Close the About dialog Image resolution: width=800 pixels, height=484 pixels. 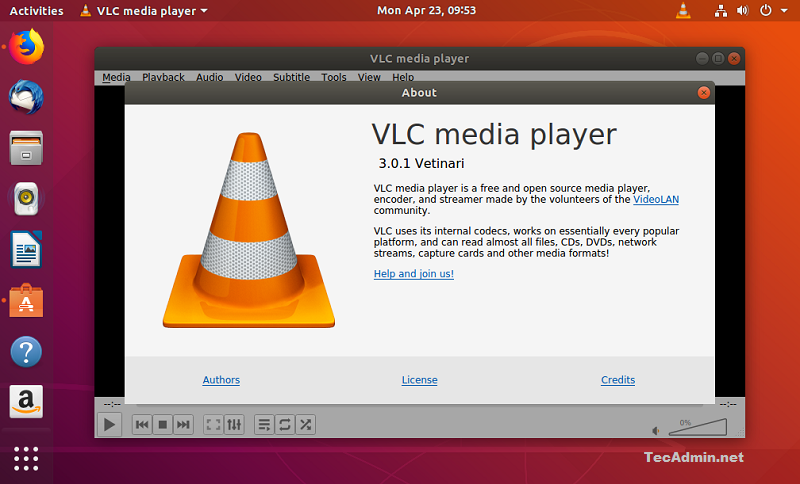click(x=704, y=93)
